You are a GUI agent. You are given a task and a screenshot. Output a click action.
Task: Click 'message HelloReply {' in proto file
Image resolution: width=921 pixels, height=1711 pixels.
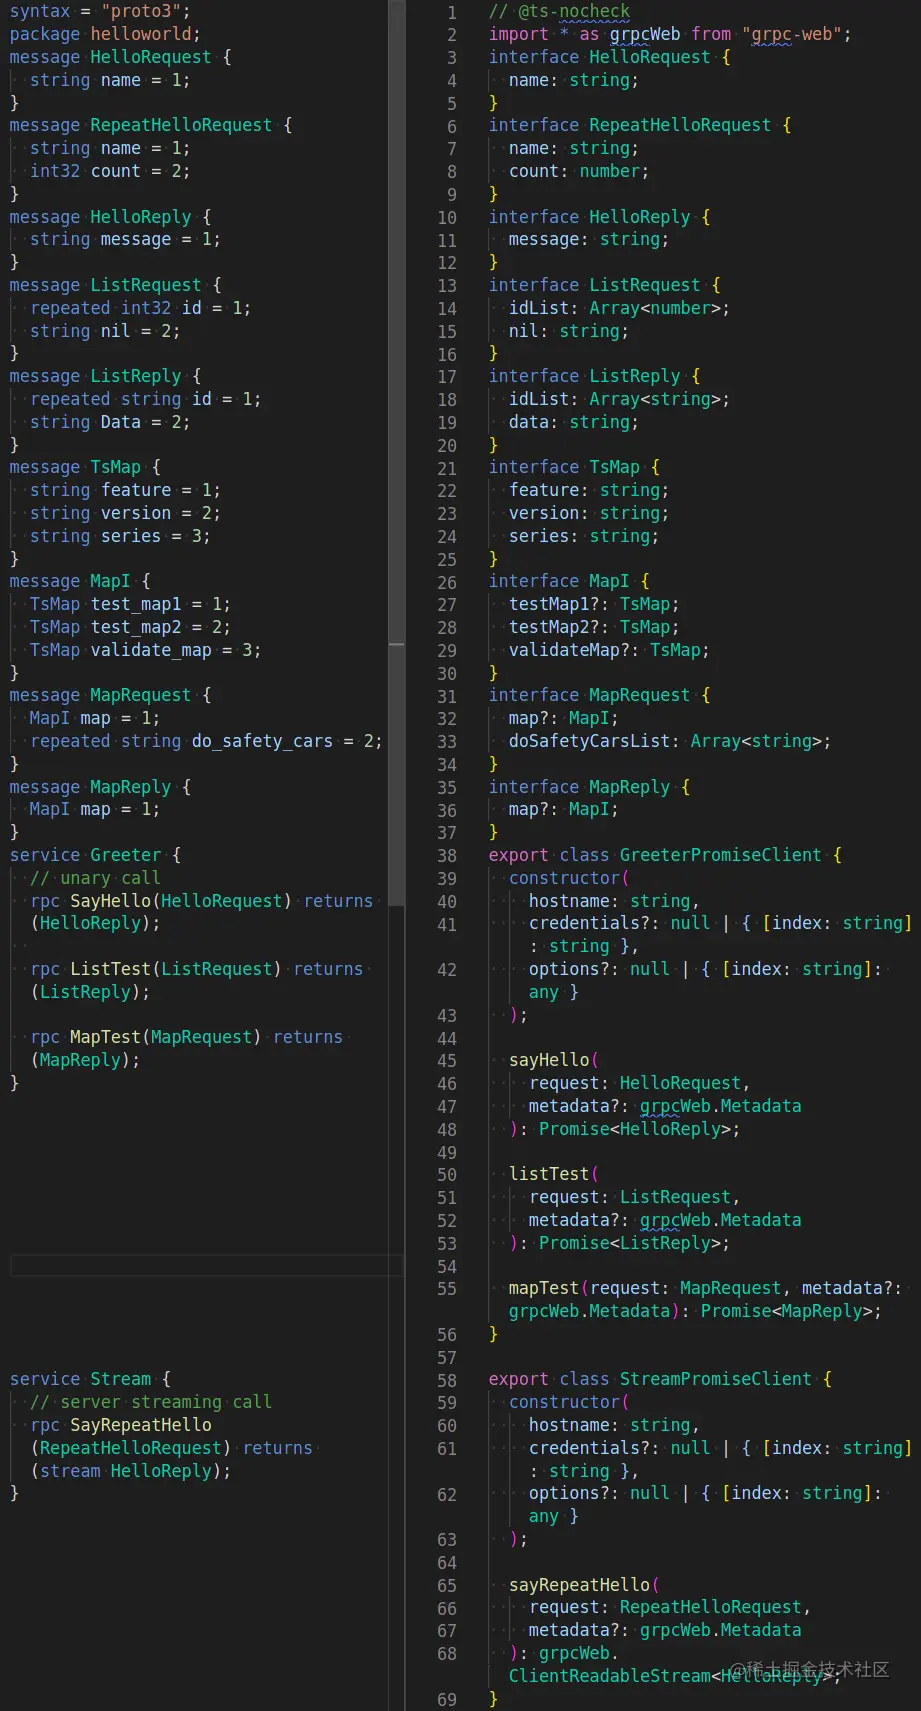(x=111, y=217)
